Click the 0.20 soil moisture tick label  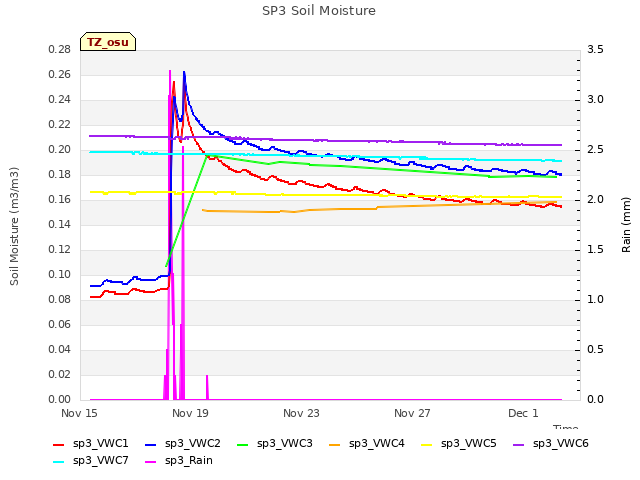click(60, 149)
